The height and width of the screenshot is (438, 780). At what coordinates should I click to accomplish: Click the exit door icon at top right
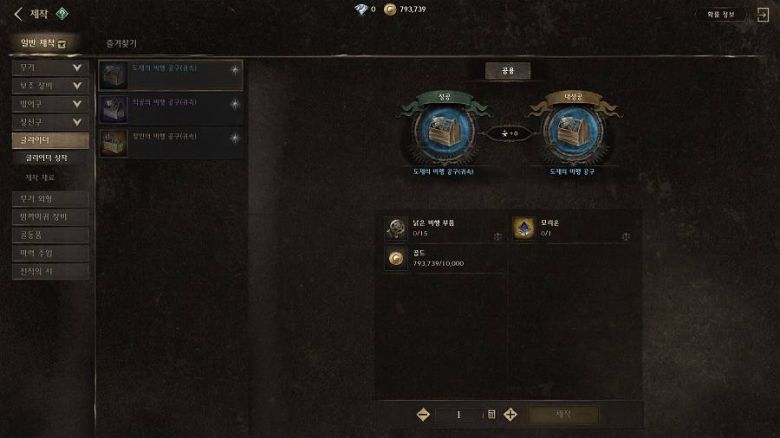click(763, 14)
